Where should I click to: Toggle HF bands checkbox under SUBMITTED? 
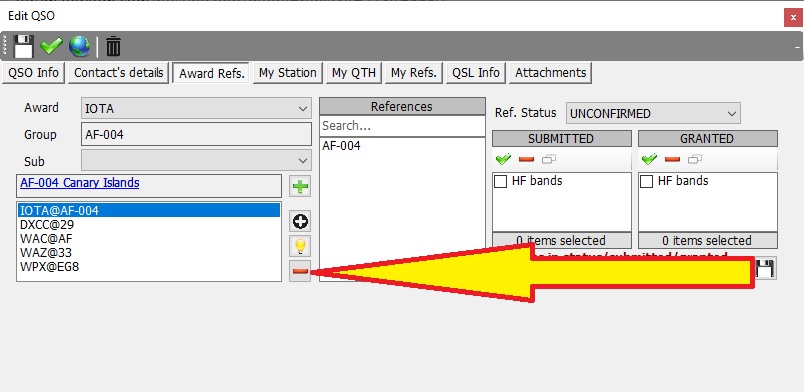point(500,182)
